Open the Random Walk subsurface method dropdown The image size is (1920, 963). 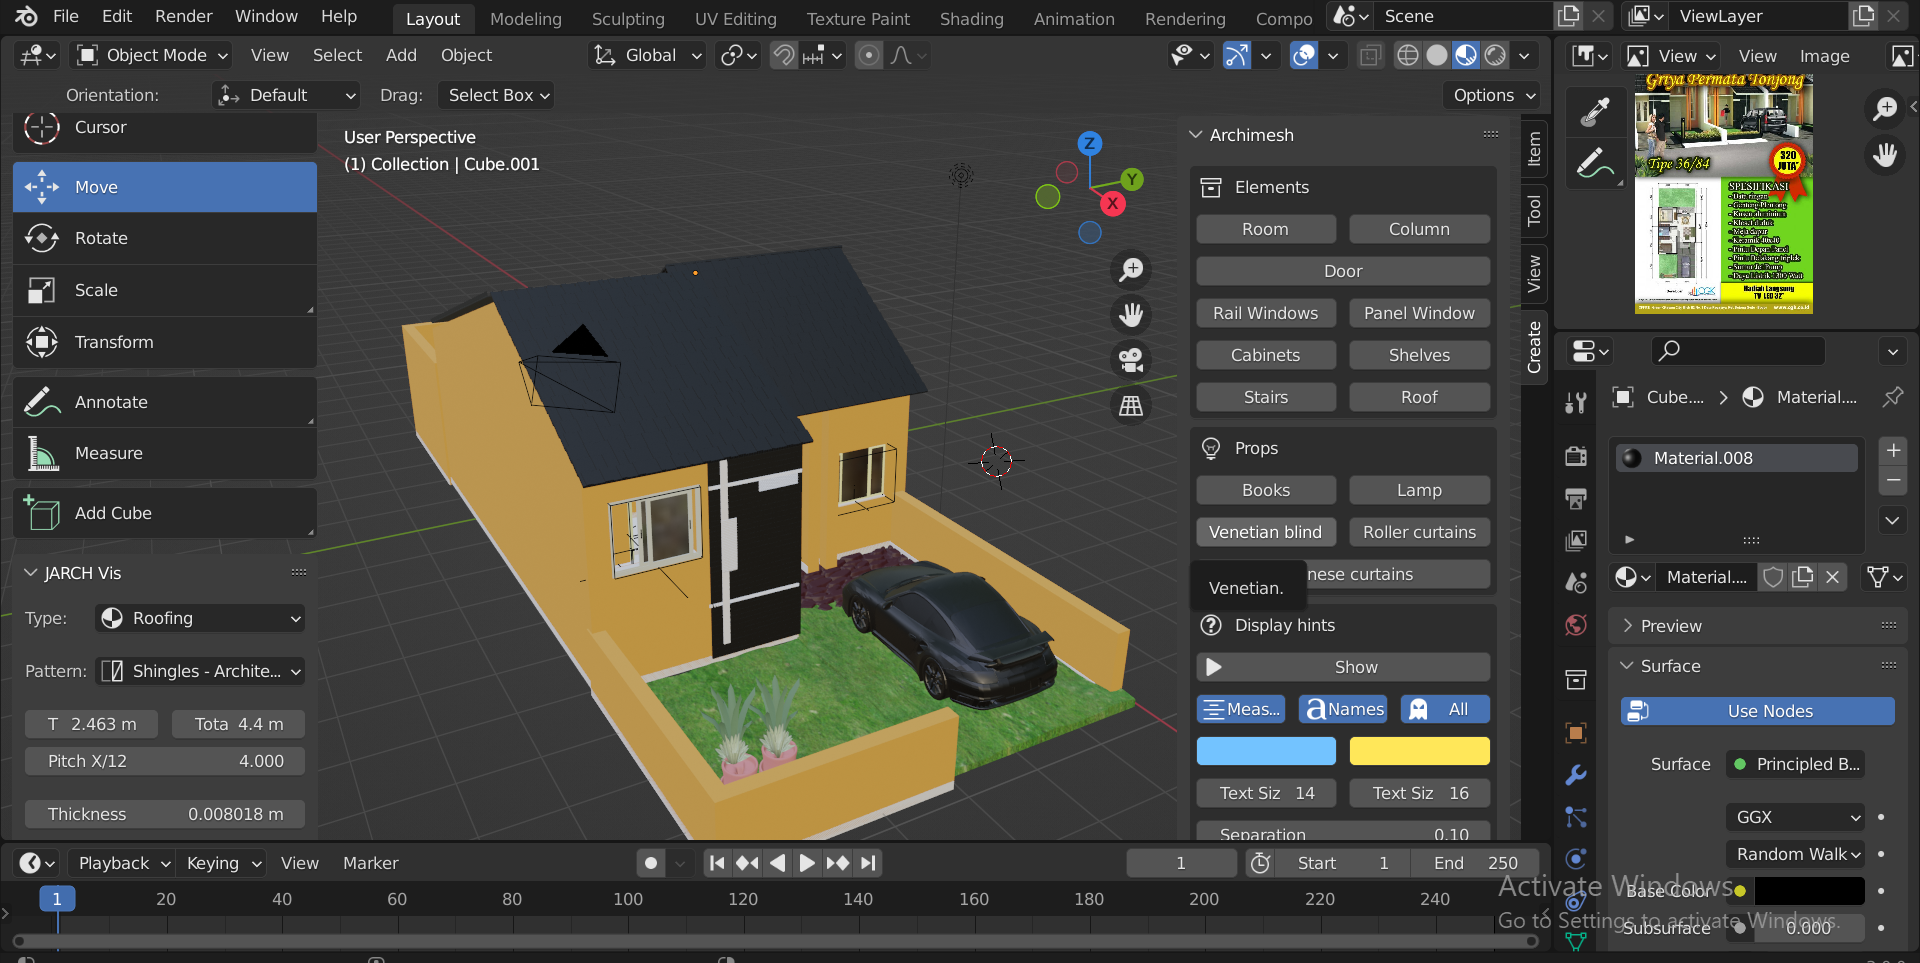click(1795, 854)
